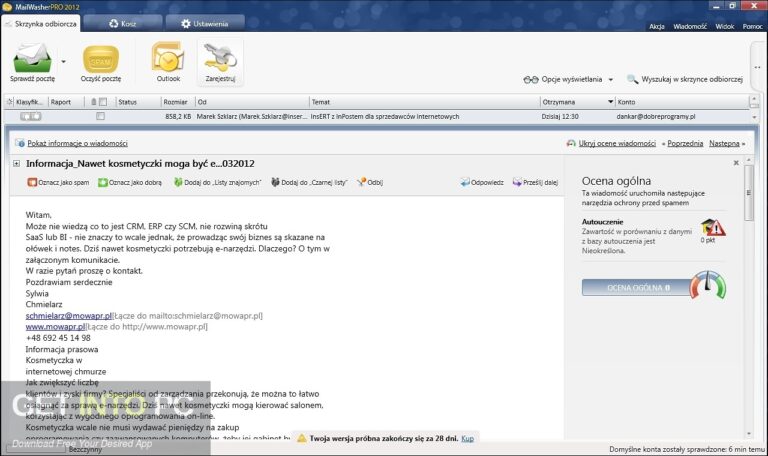Click the Sprawdź pocztę mail icon
Image resolution: width=768 pixels, height=456 pixels.
[32, 58]
